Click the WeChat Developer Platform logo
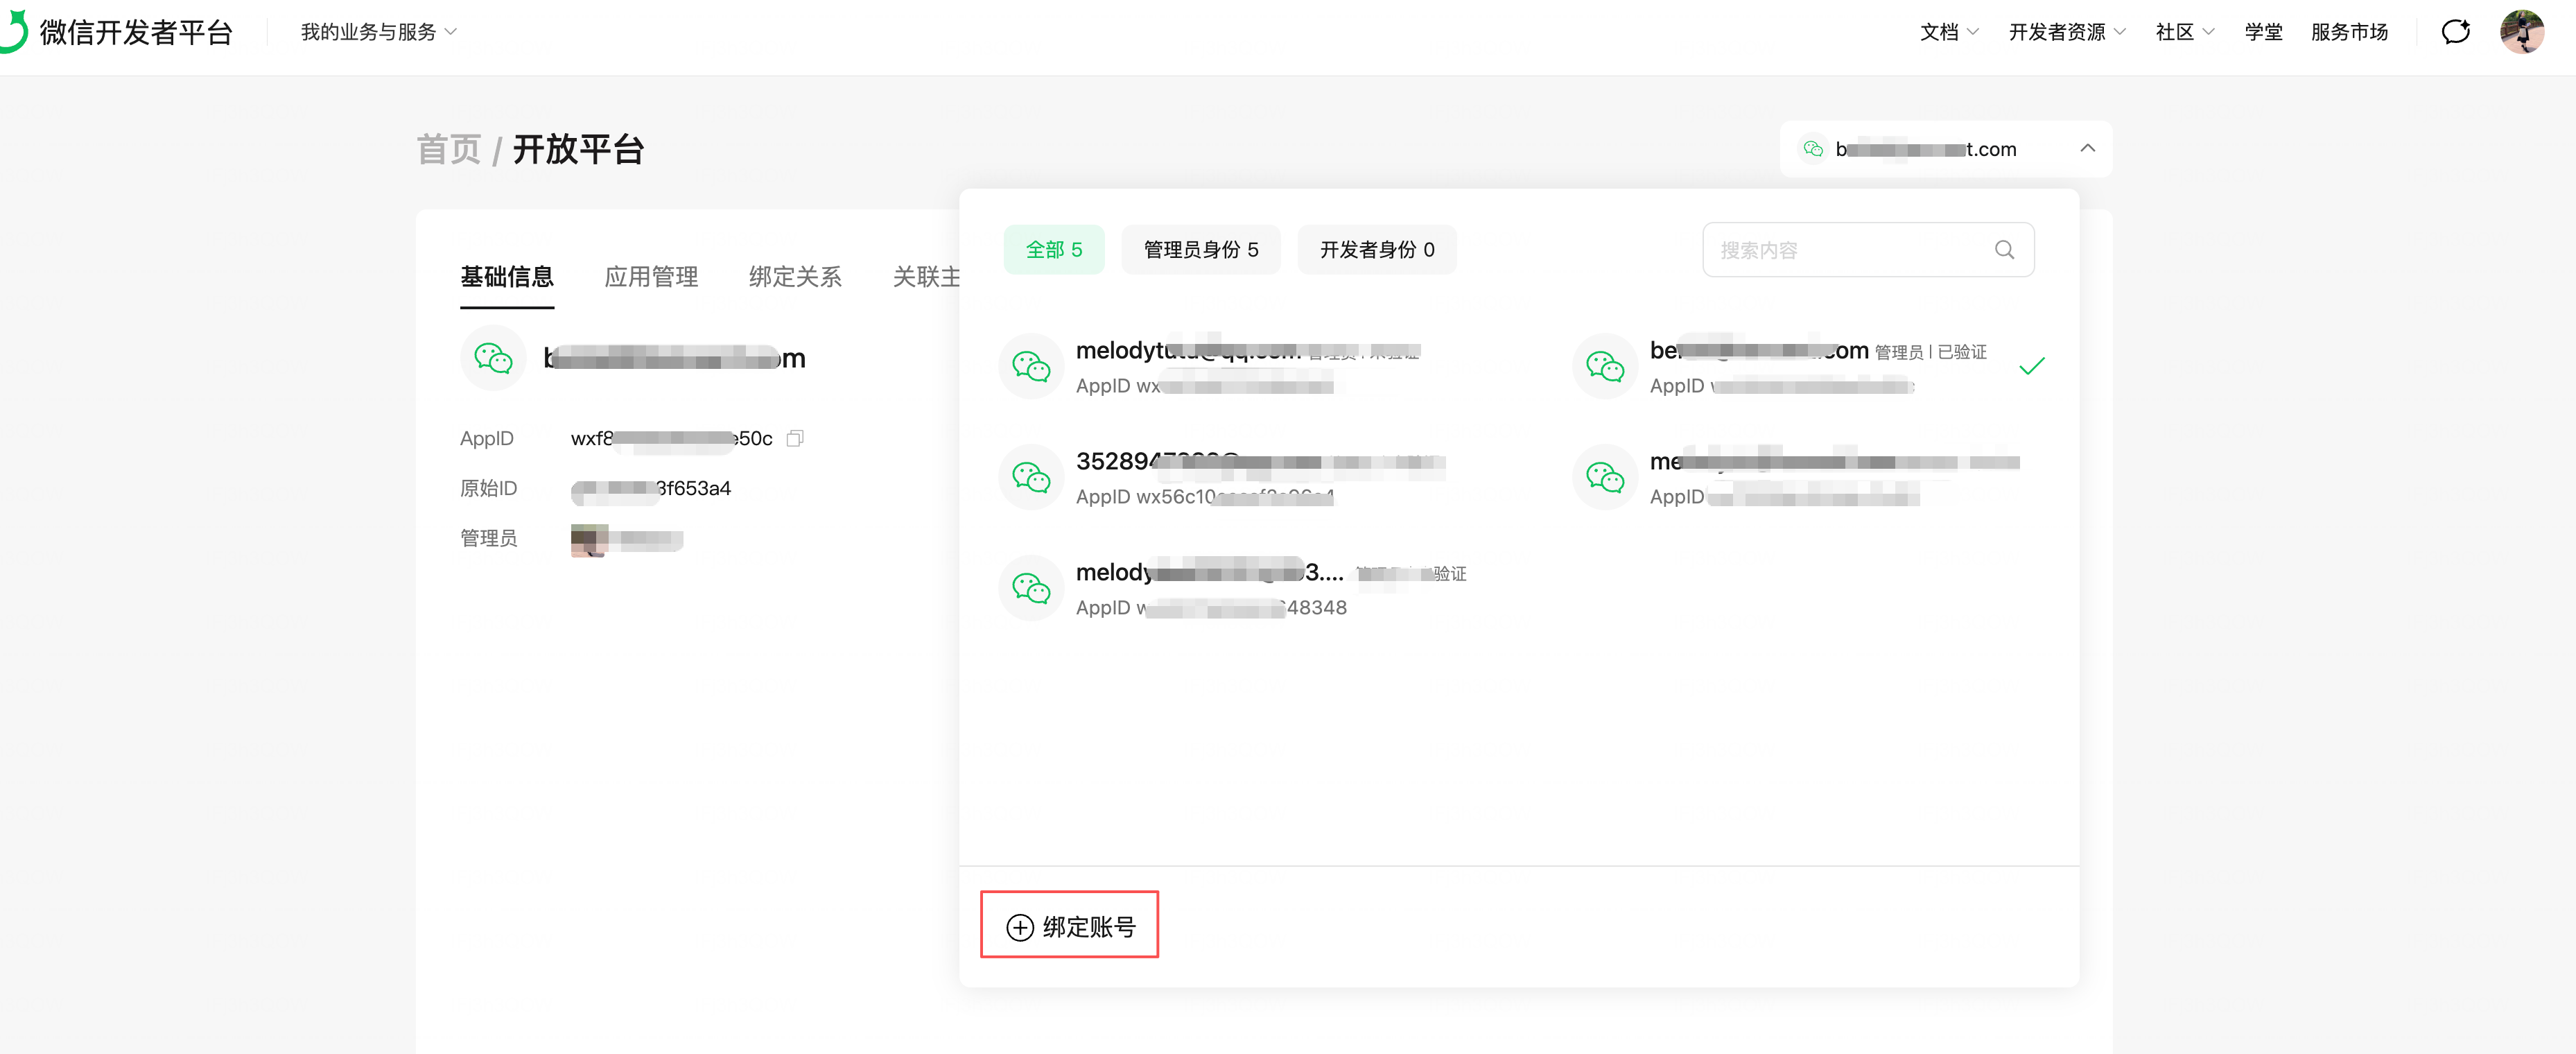 pos(120,32)
